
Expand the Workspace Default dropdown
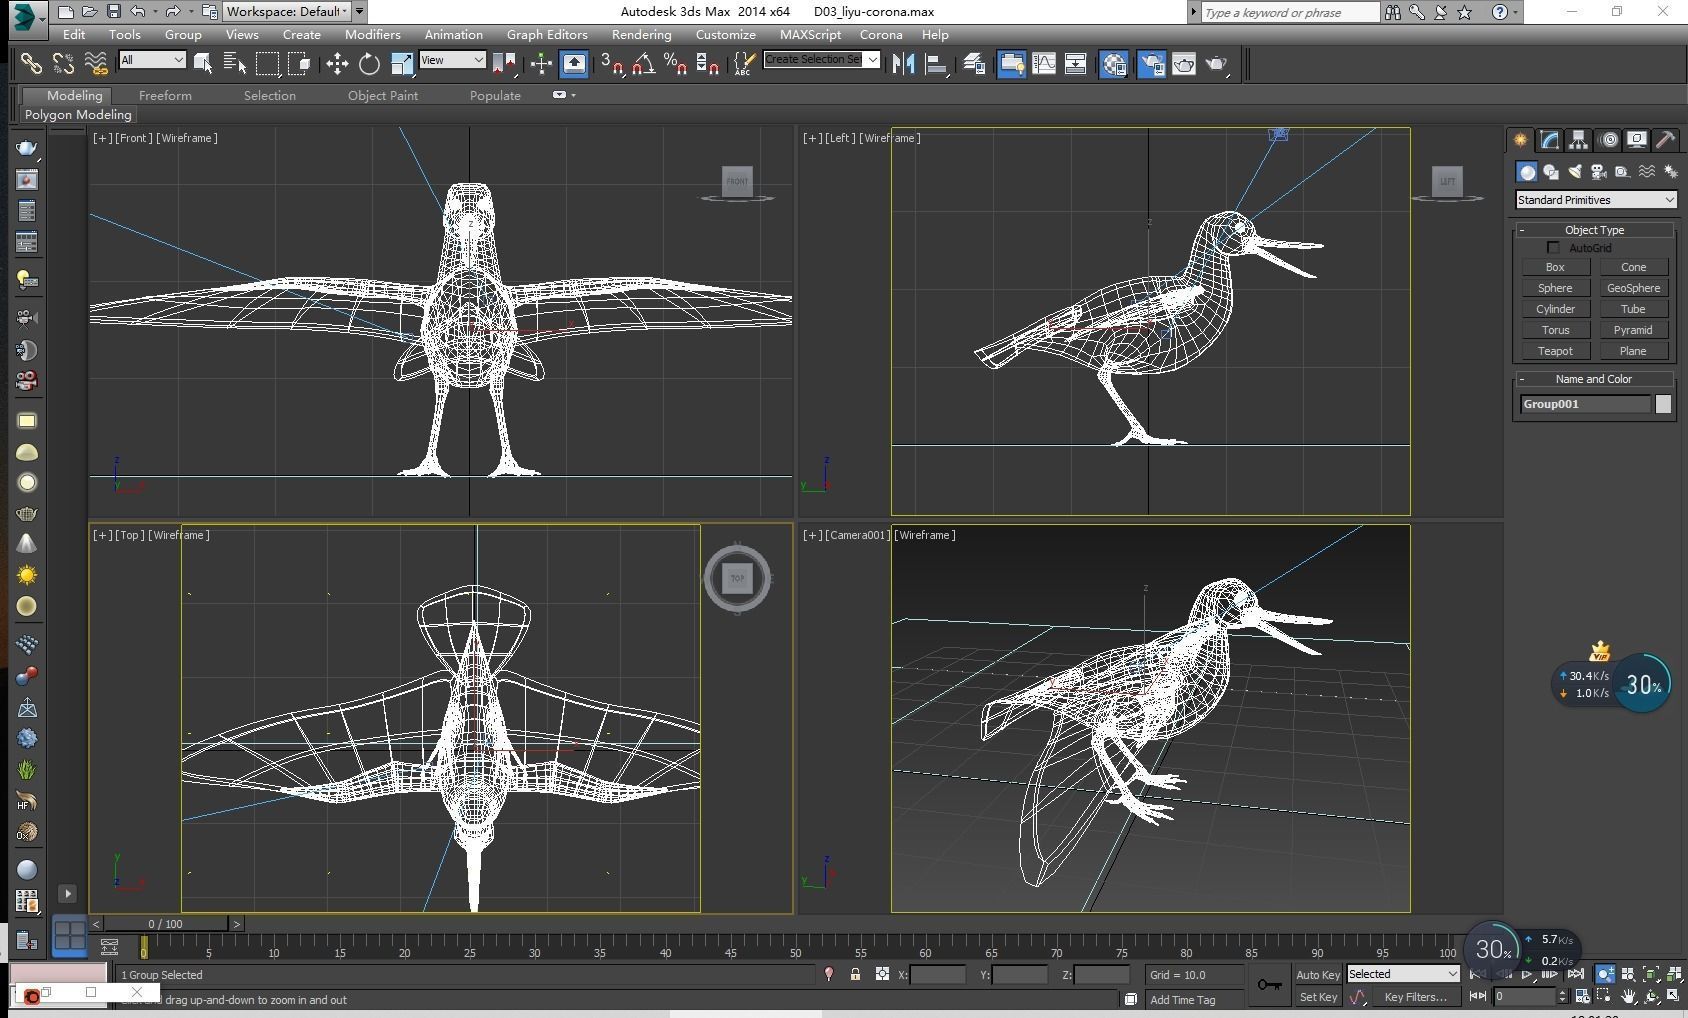coord(344,11)
